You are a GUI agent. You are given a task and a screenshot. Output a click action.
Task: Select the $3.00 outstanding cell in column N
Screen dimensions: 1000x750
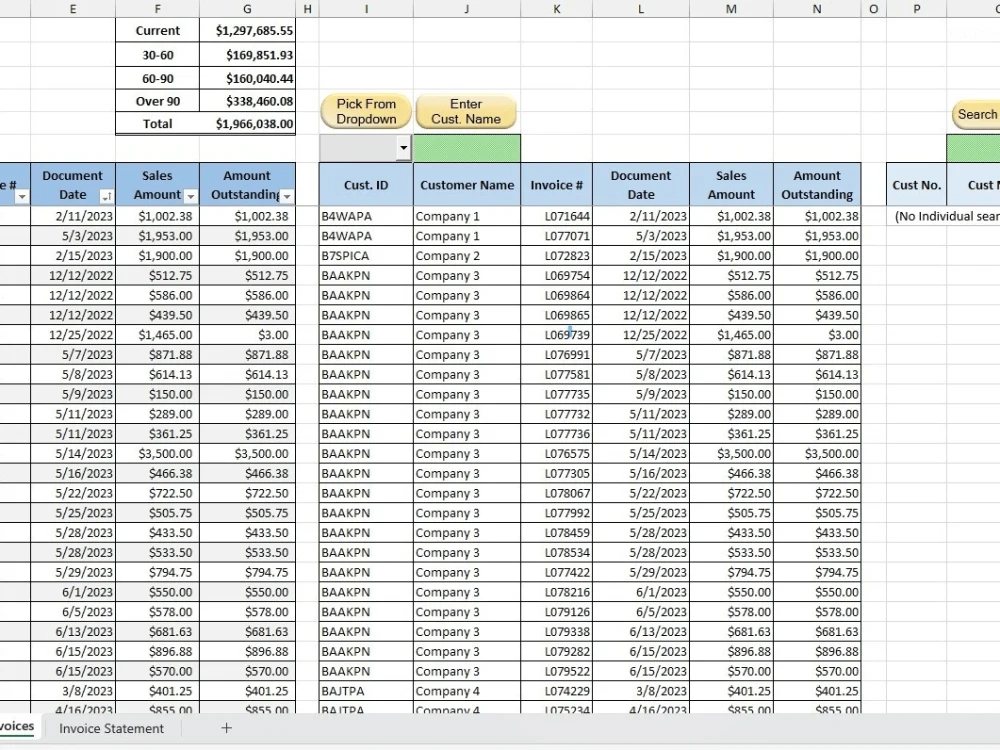(x=817, y=335)
